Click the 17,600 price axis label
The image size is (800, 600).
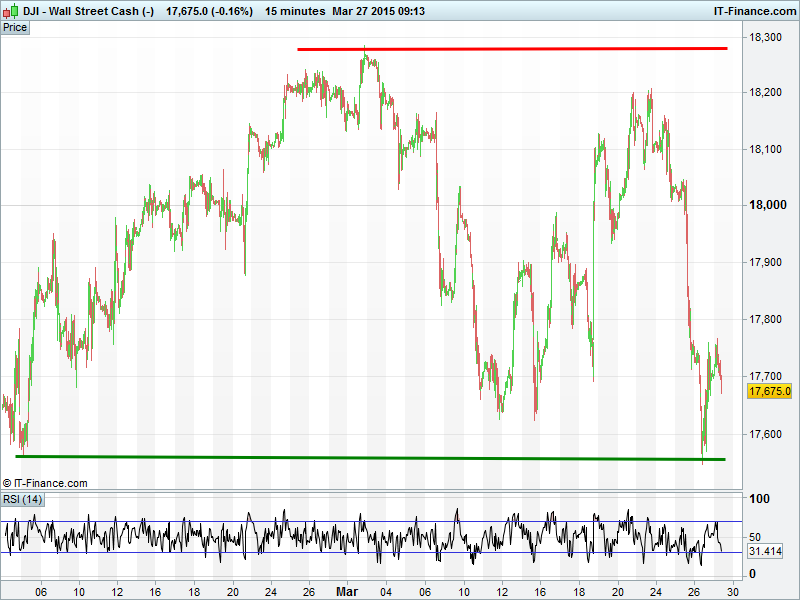(769, 435)
